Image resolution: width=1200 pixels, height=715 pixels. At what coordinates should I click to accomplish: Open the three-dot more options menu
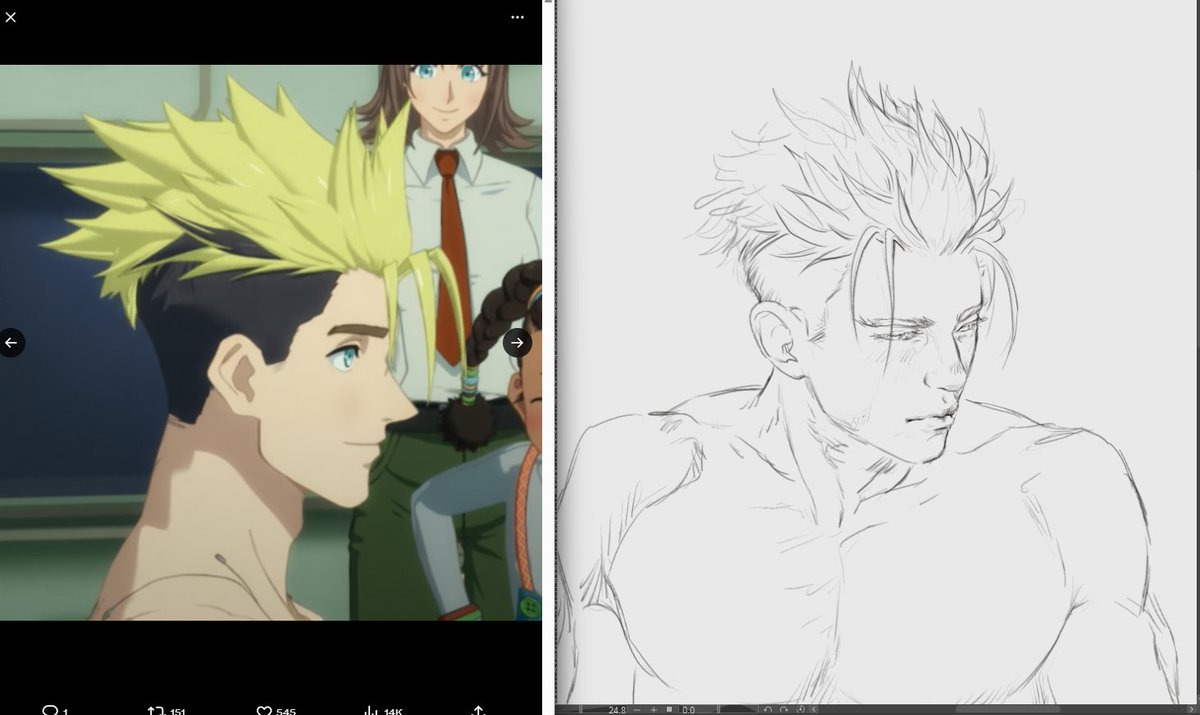517,17
